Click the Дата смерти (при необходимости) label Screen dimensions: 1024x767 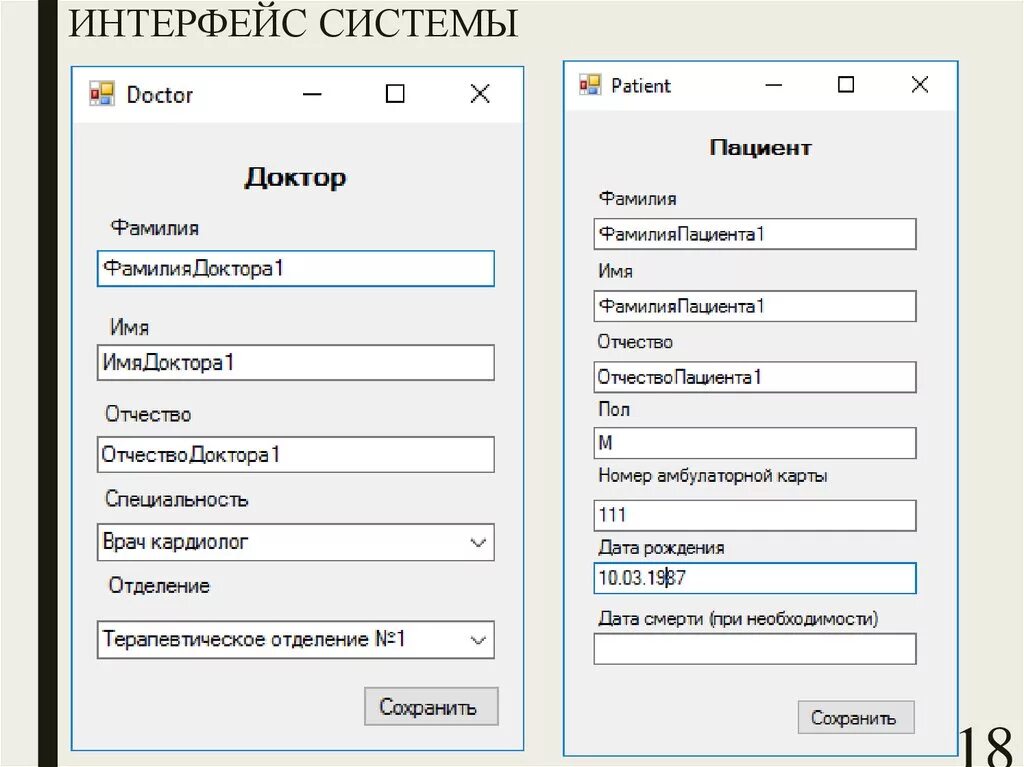738,618
